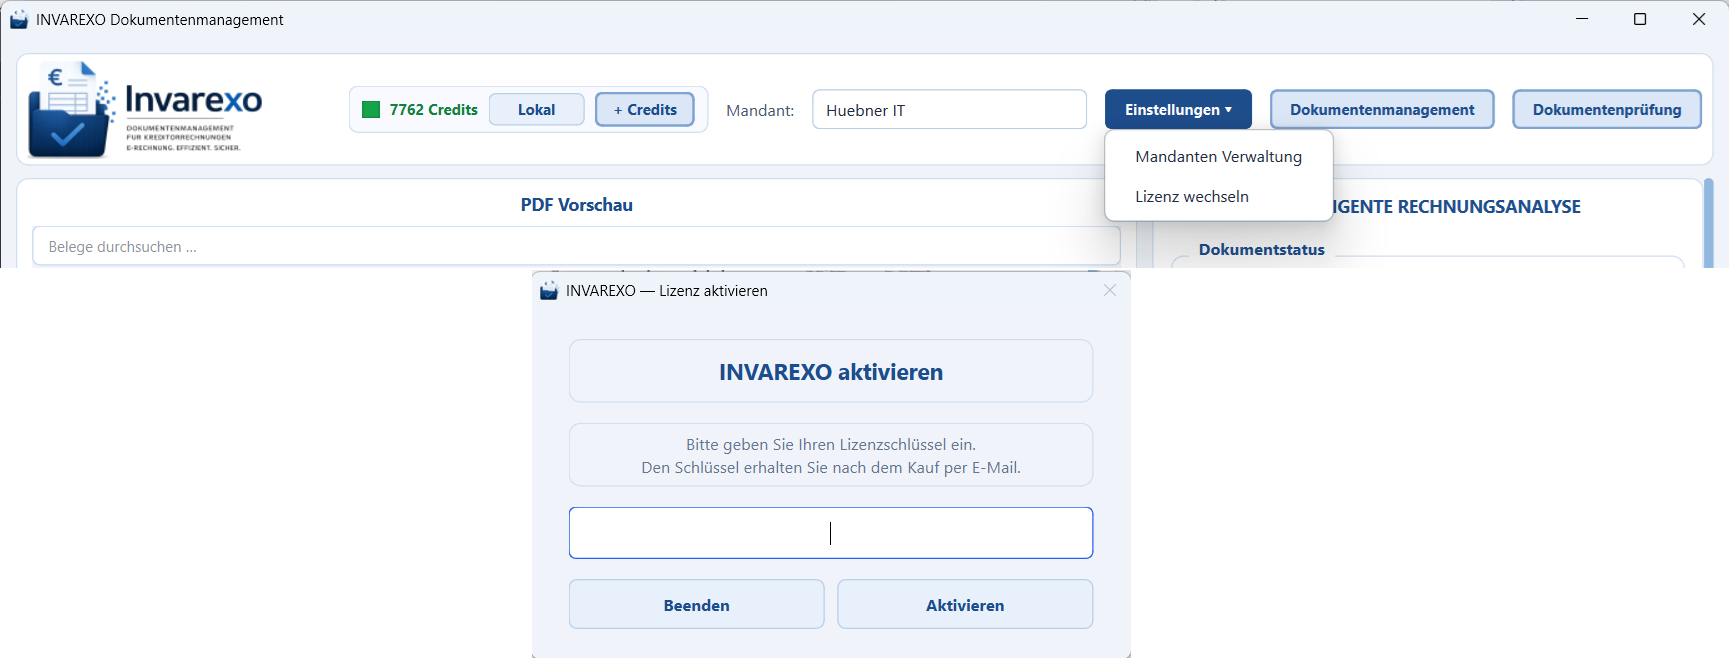
Task: Click the right-side vertical scrollbar
Action: pos(1709,223)
